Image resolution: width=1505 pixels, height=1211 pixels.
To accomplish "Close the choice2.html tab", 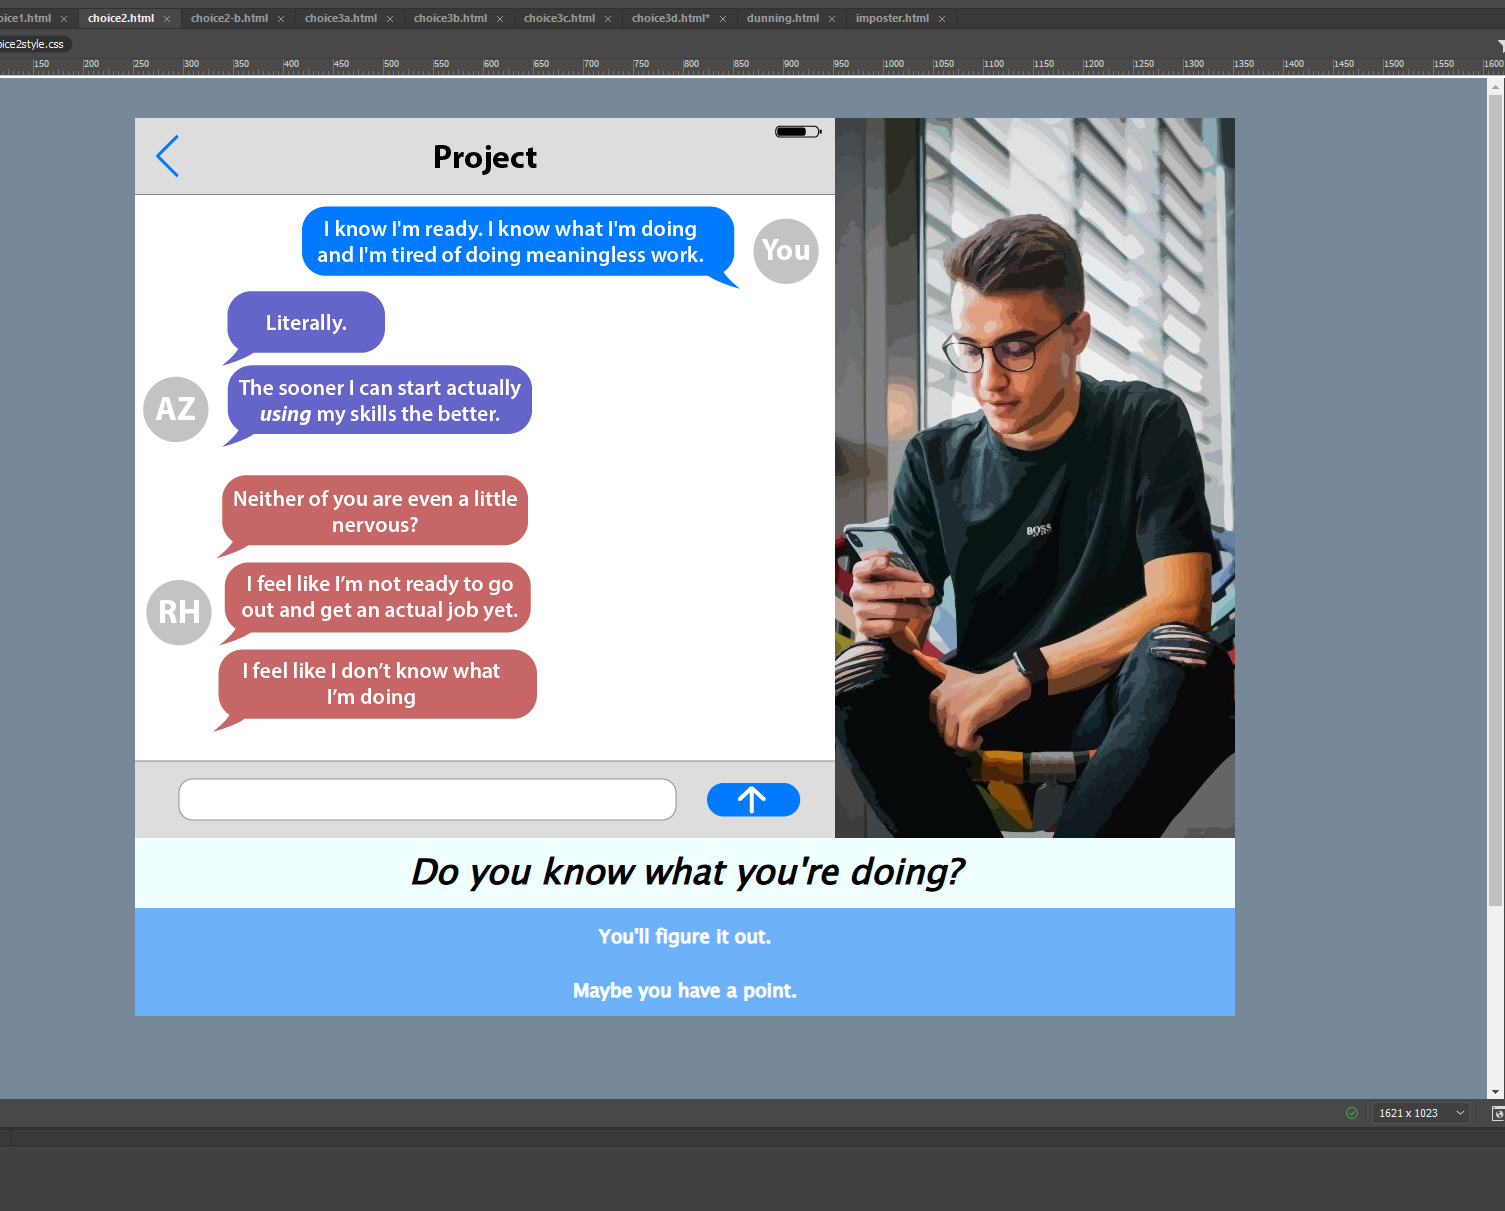I will tap(167, 19).
